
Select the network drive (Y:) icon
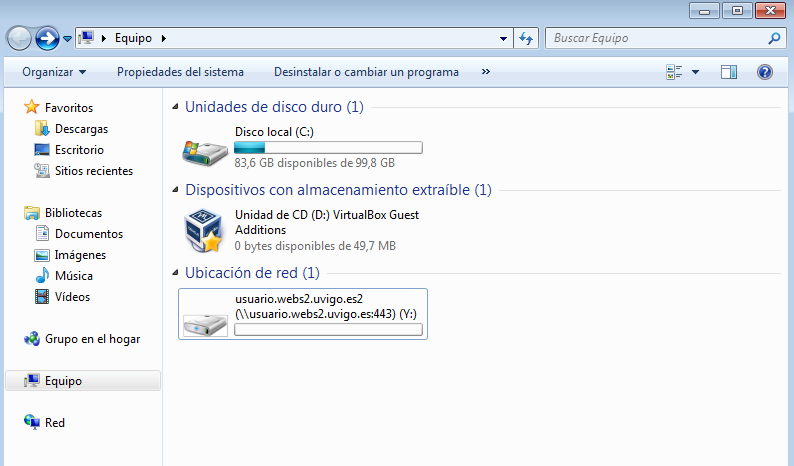coord(204,319)
